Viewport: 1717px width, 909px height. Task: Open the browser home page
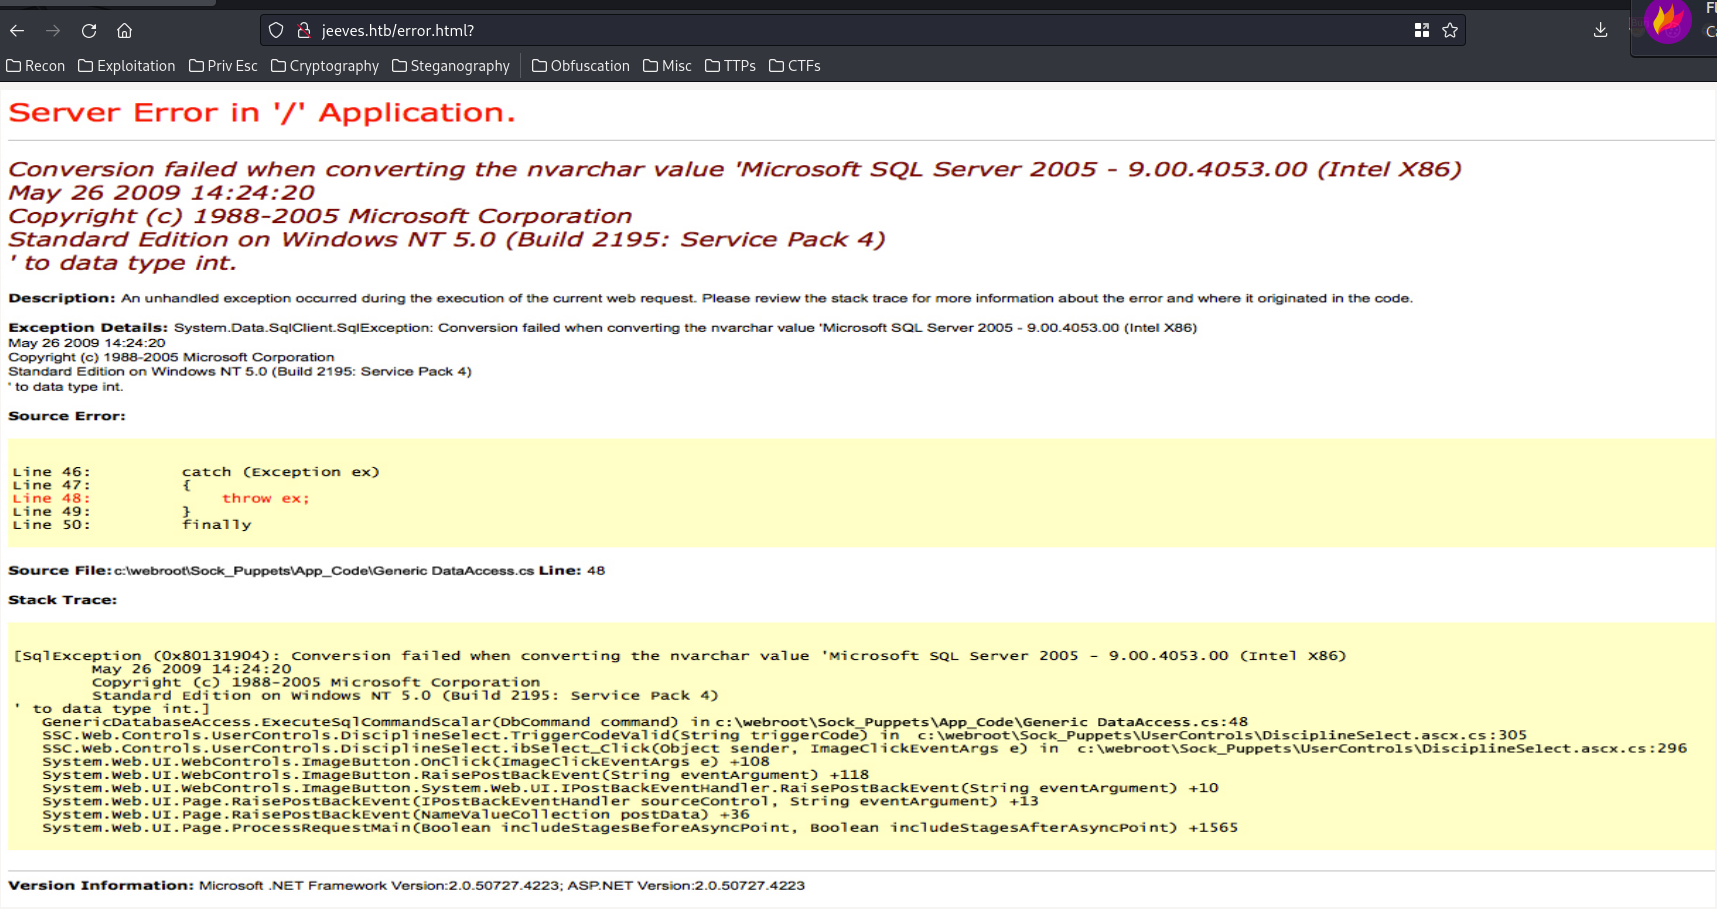(125, 31)
